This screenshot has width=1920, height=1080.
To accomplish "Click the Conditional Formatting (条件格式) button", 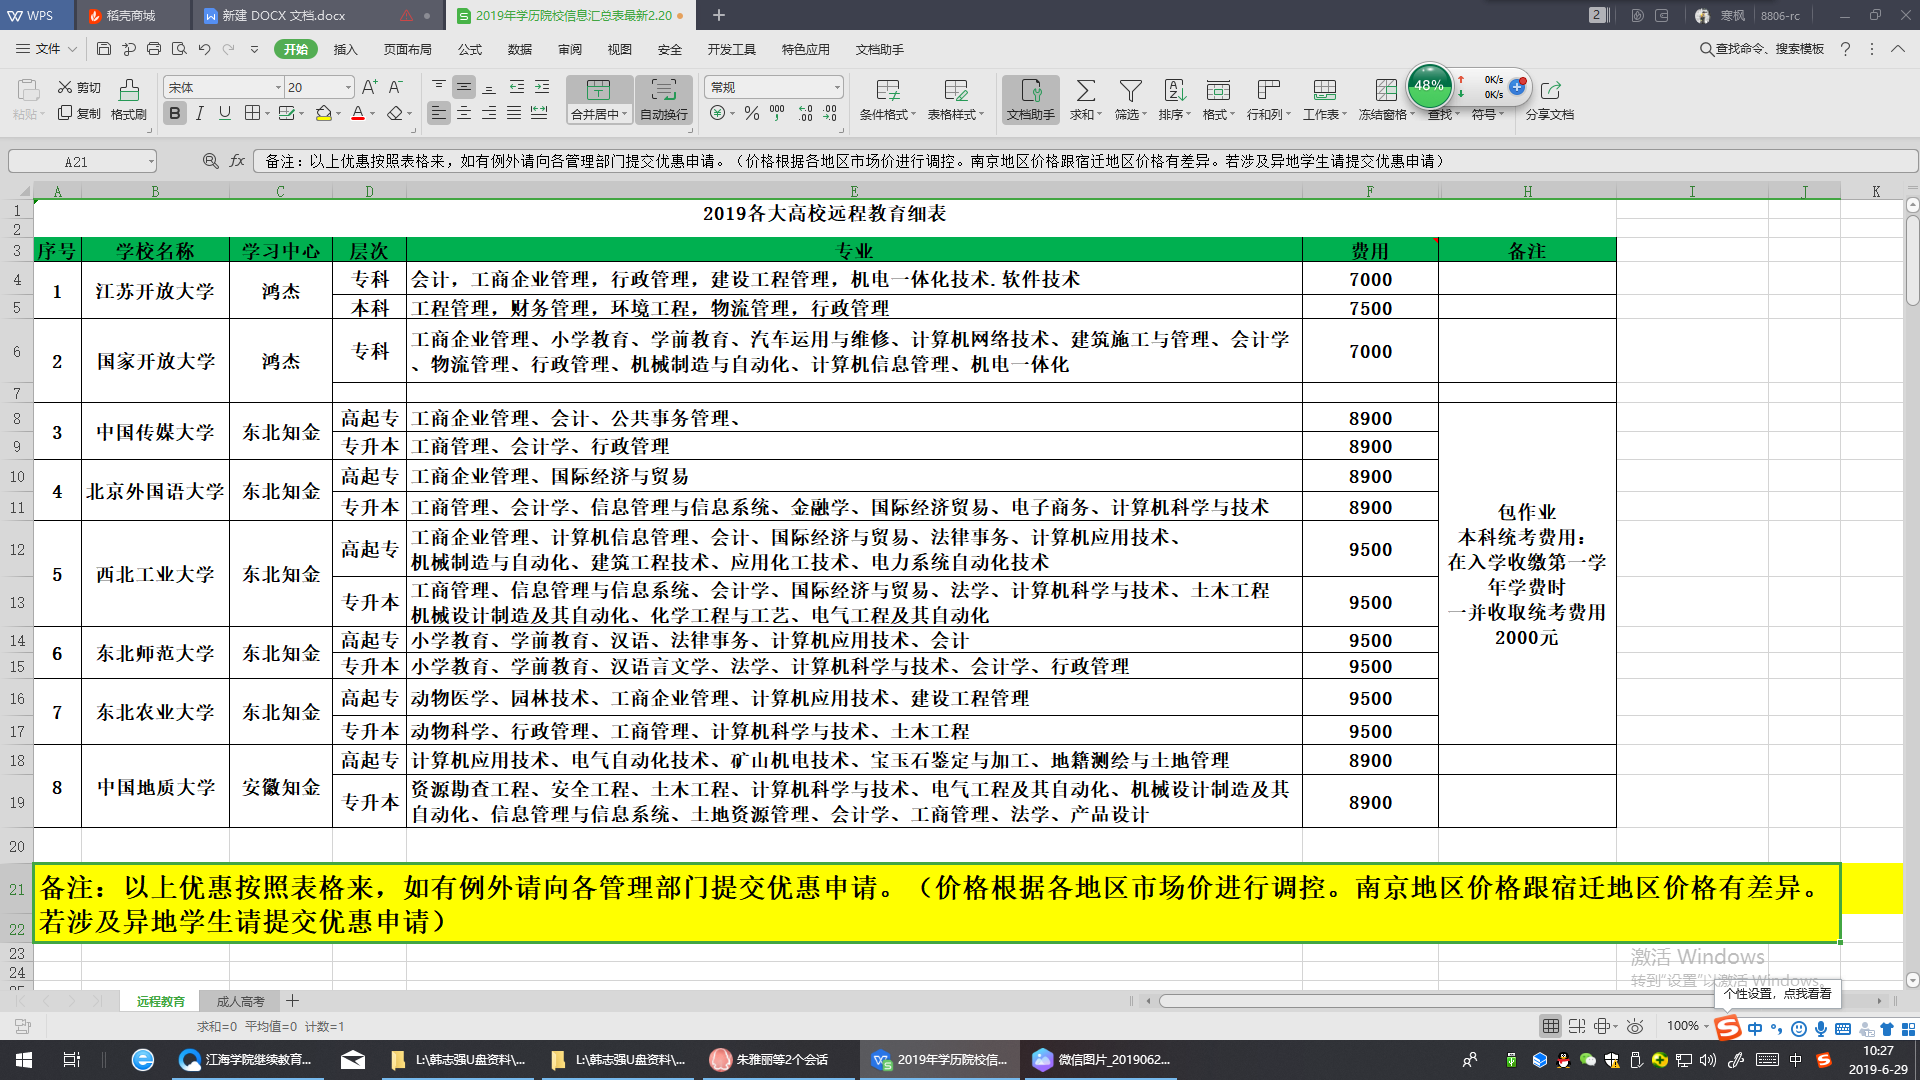I will (888, 99).
